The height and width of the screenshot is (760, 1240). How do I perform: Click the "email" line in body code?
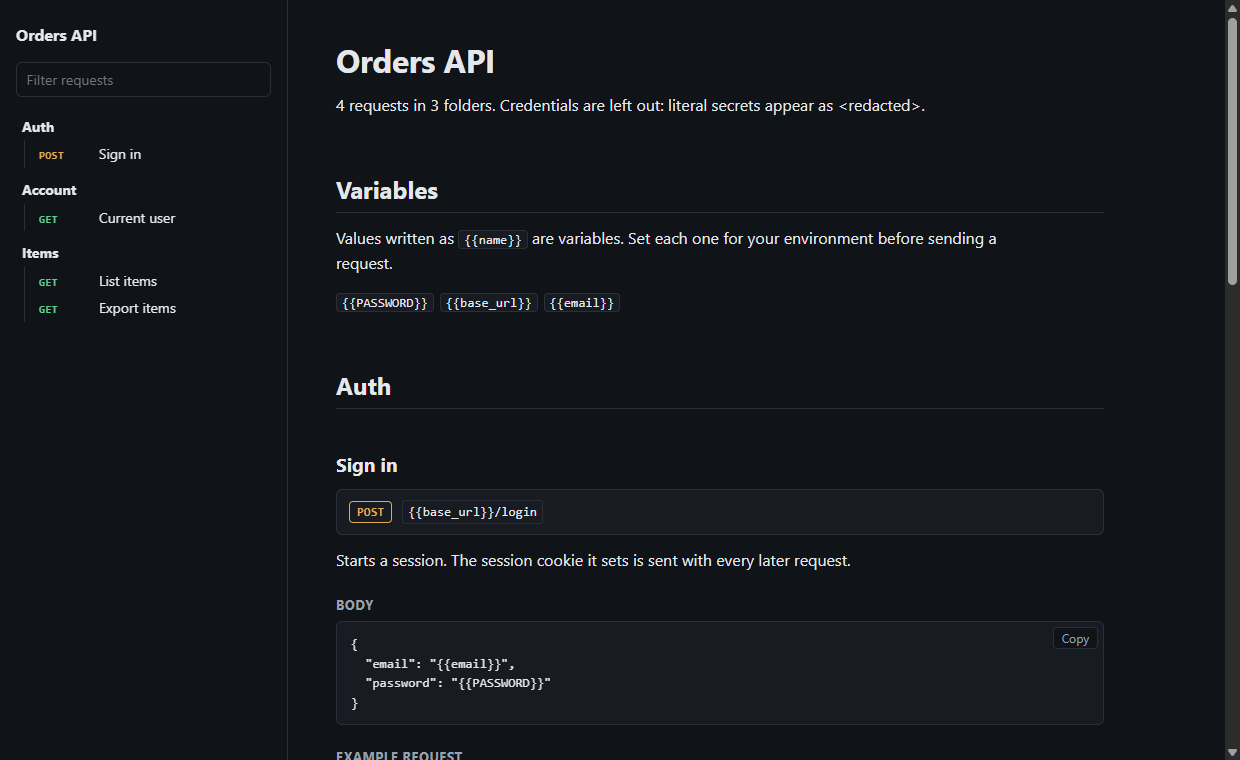(x=440, y=663)
